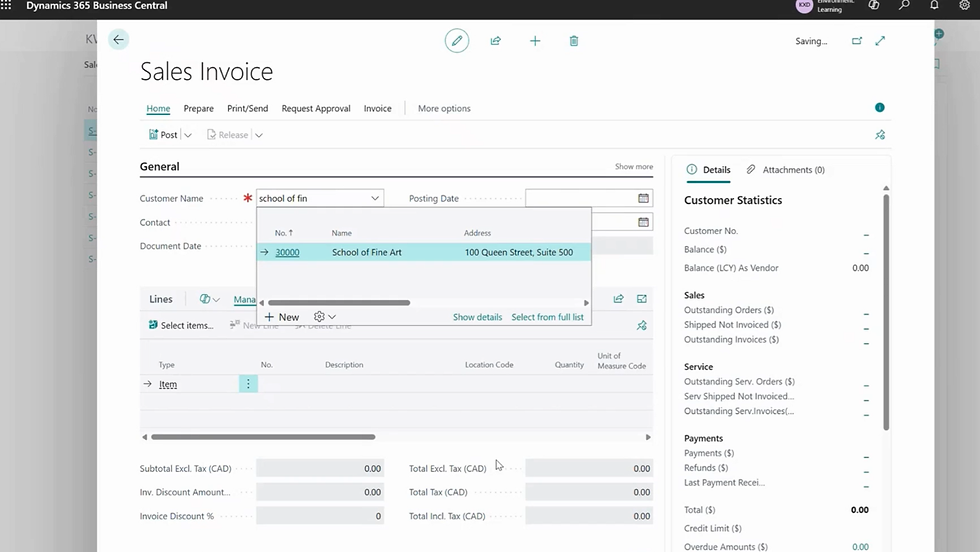Open the Copilot icon in the top bar
The height and width of the screenshot is (552, 980).
tap(874, 5)
